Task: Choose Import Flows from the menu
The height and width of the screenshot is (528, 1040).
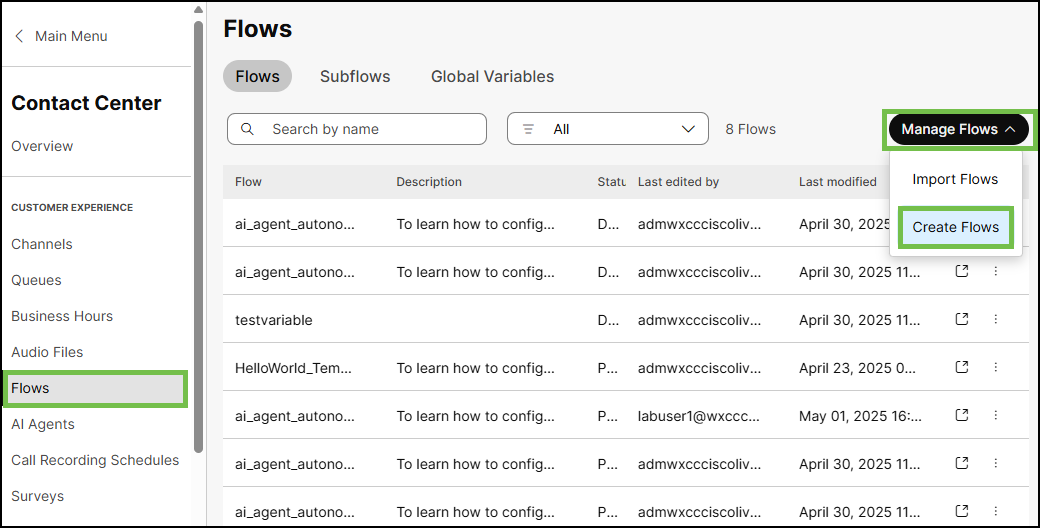Action: (955, 179)
